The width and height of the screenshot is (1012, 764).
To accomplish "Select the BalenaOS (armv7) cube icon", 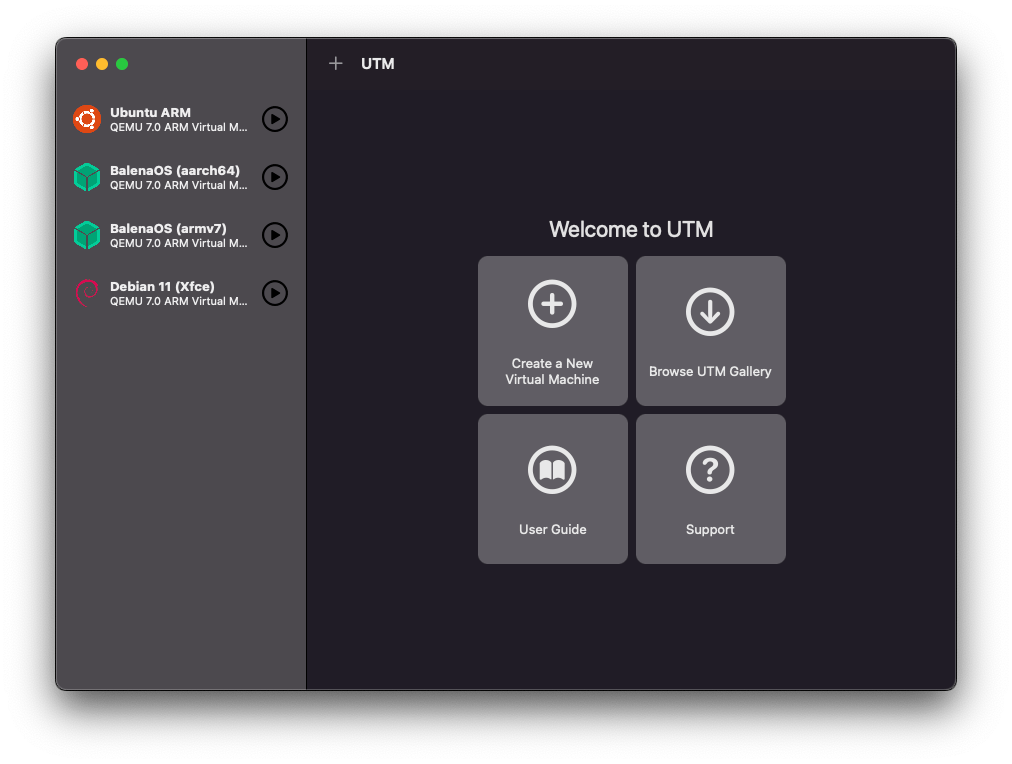I will (87, 235).
